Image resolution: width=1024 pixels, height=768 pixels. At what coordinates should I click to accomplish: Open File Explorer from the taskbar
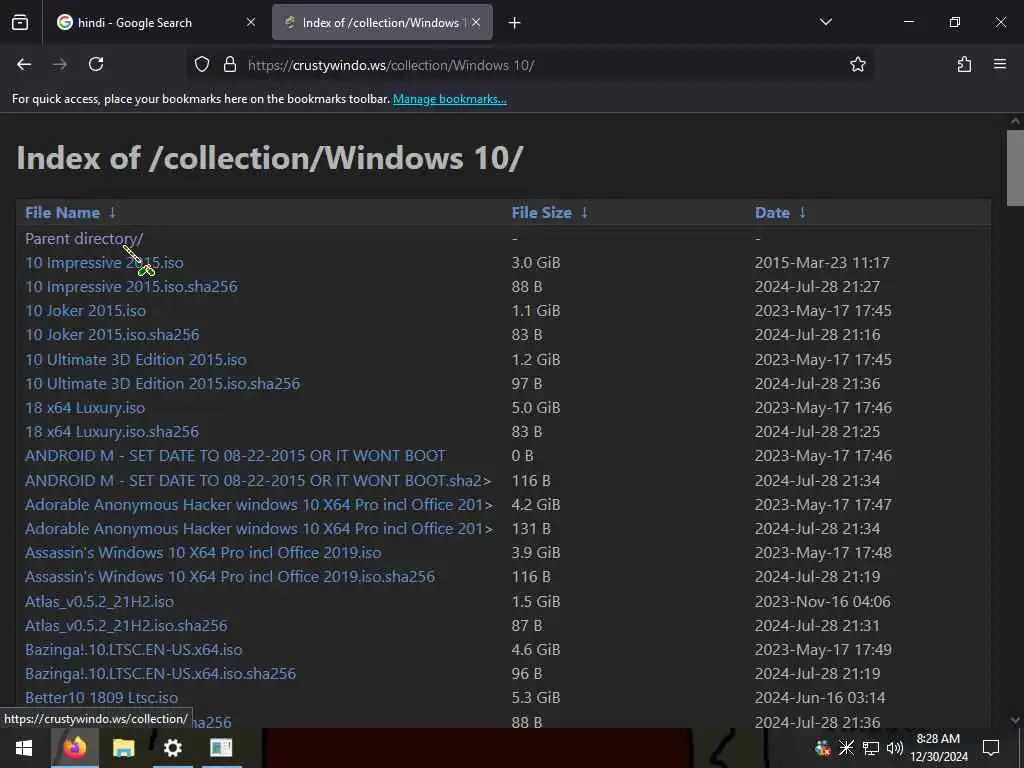click(123, 748)
